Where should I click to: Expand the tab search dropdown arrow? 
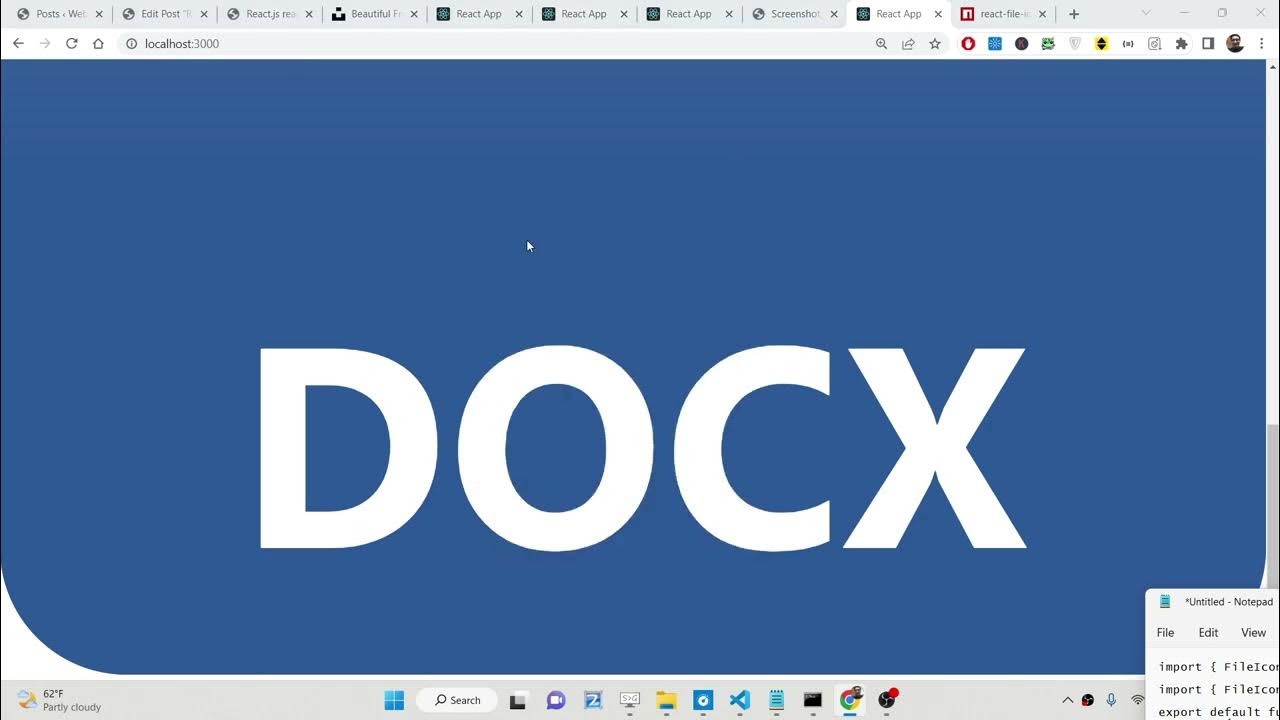click(x=1146, y=14)
